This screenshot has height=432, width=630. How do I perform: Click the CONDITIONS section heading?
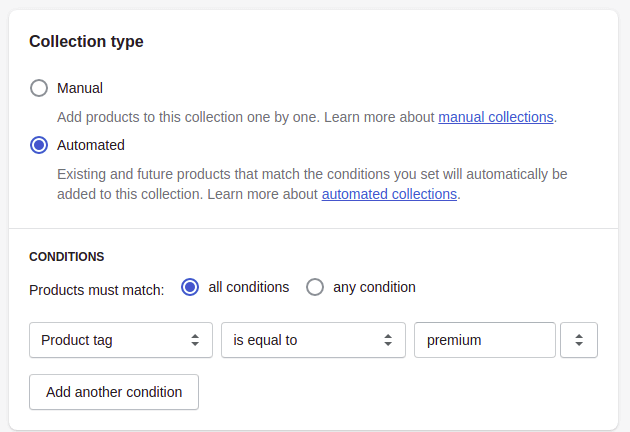click(67, 257)
